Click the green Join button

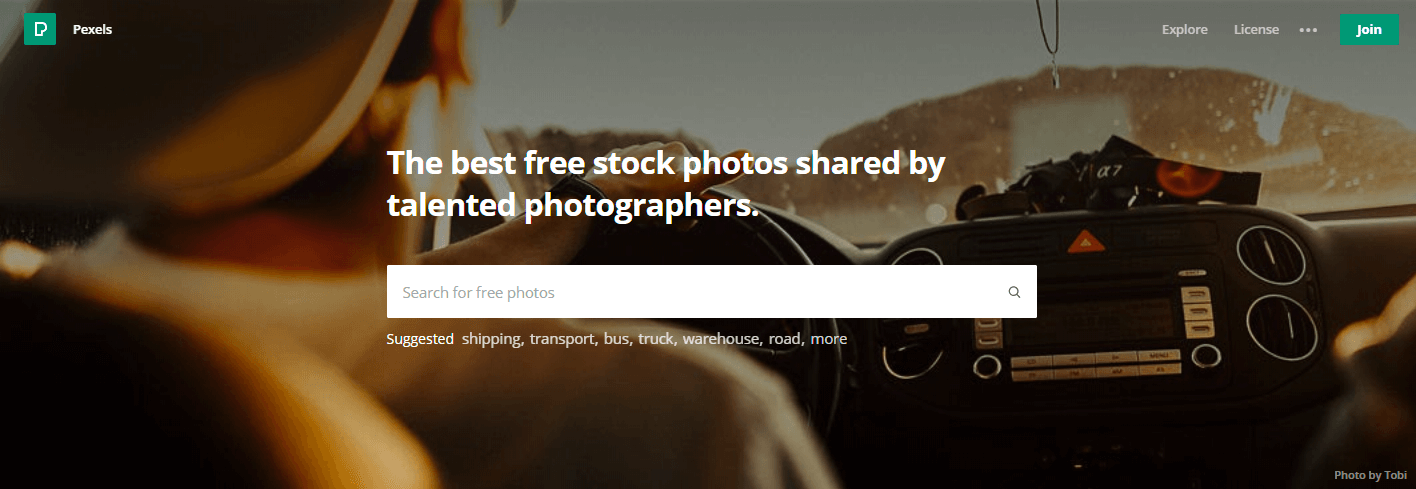1369,29
